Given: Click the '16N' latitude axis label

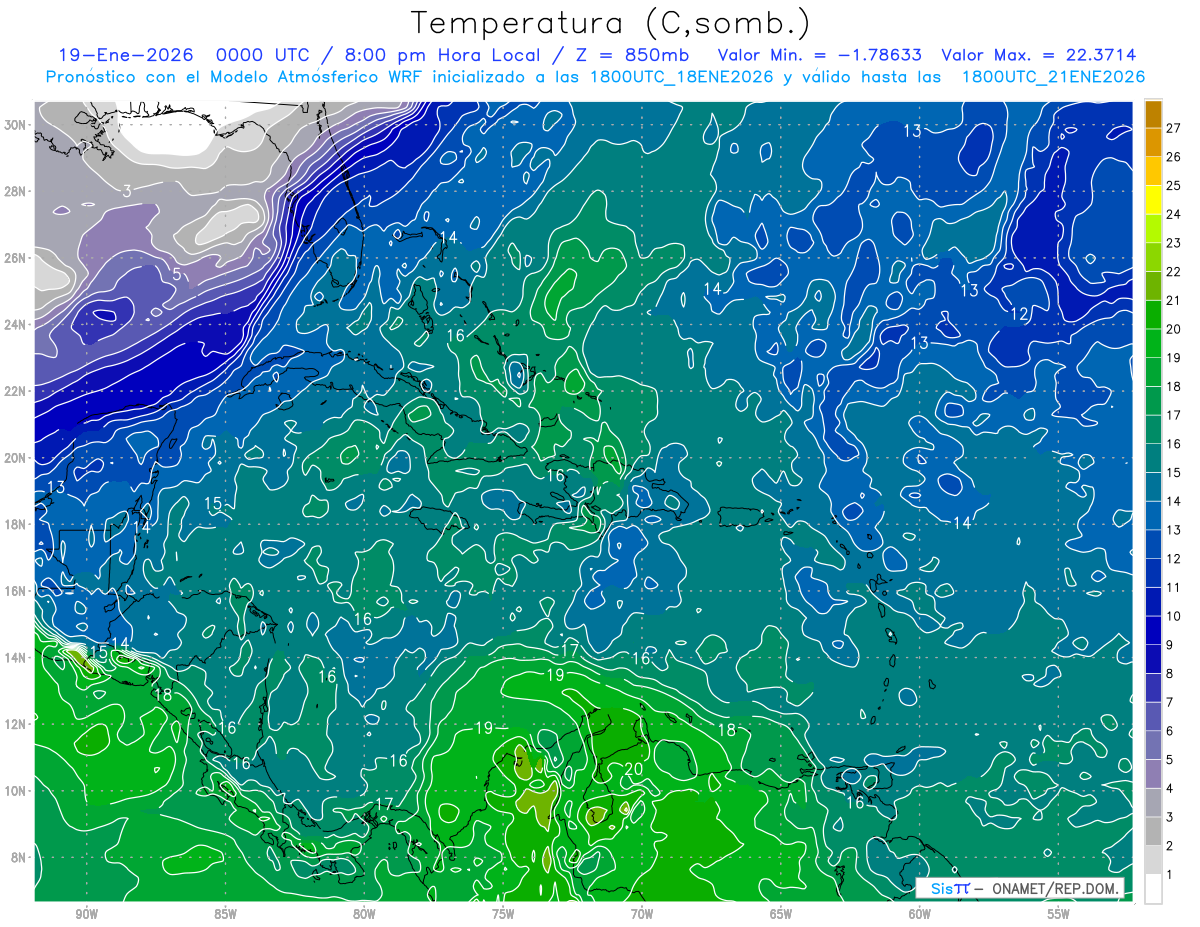Looking at the screenshot, I should (x=17, y=591).
